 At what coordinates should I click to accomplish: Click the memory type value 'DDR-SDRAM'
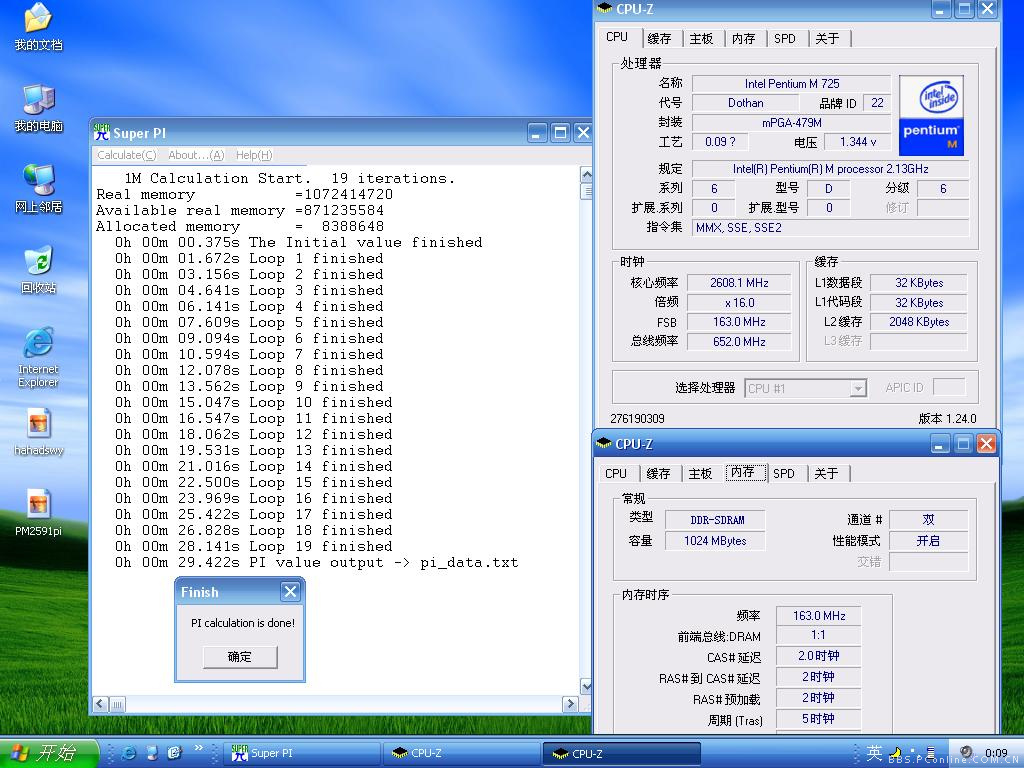tap(716, 520)
